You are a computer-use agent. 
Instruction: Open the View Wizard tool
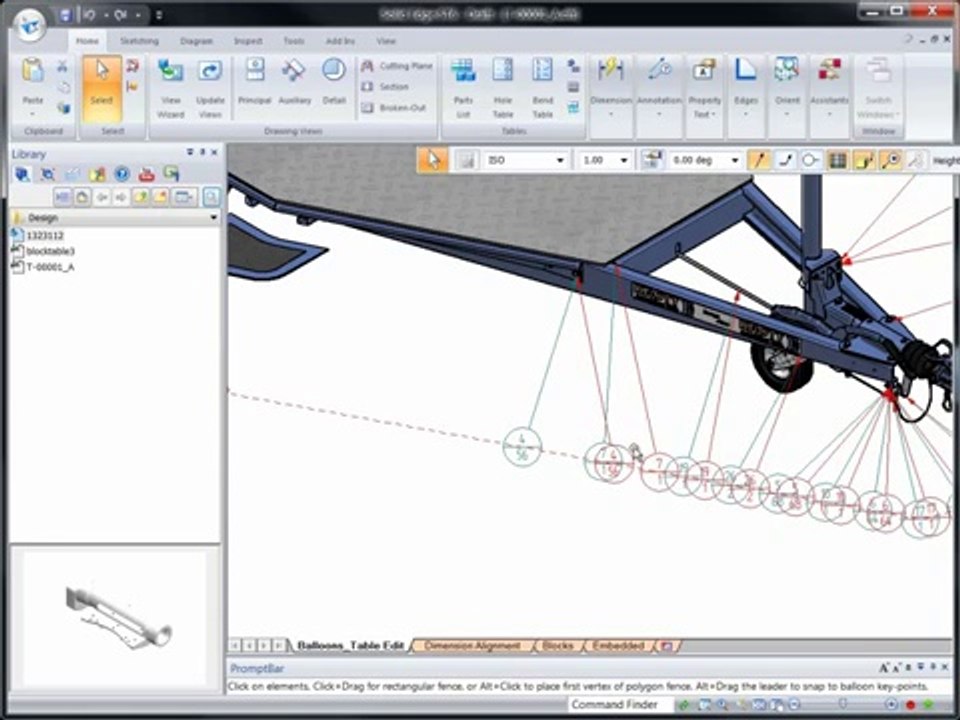tap(171, 85)
